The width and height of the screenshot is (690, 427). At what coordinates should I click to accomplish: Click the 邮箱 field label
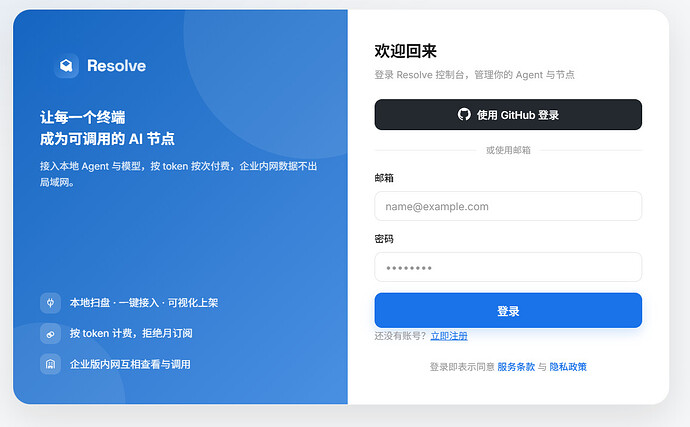pos(384,178)
